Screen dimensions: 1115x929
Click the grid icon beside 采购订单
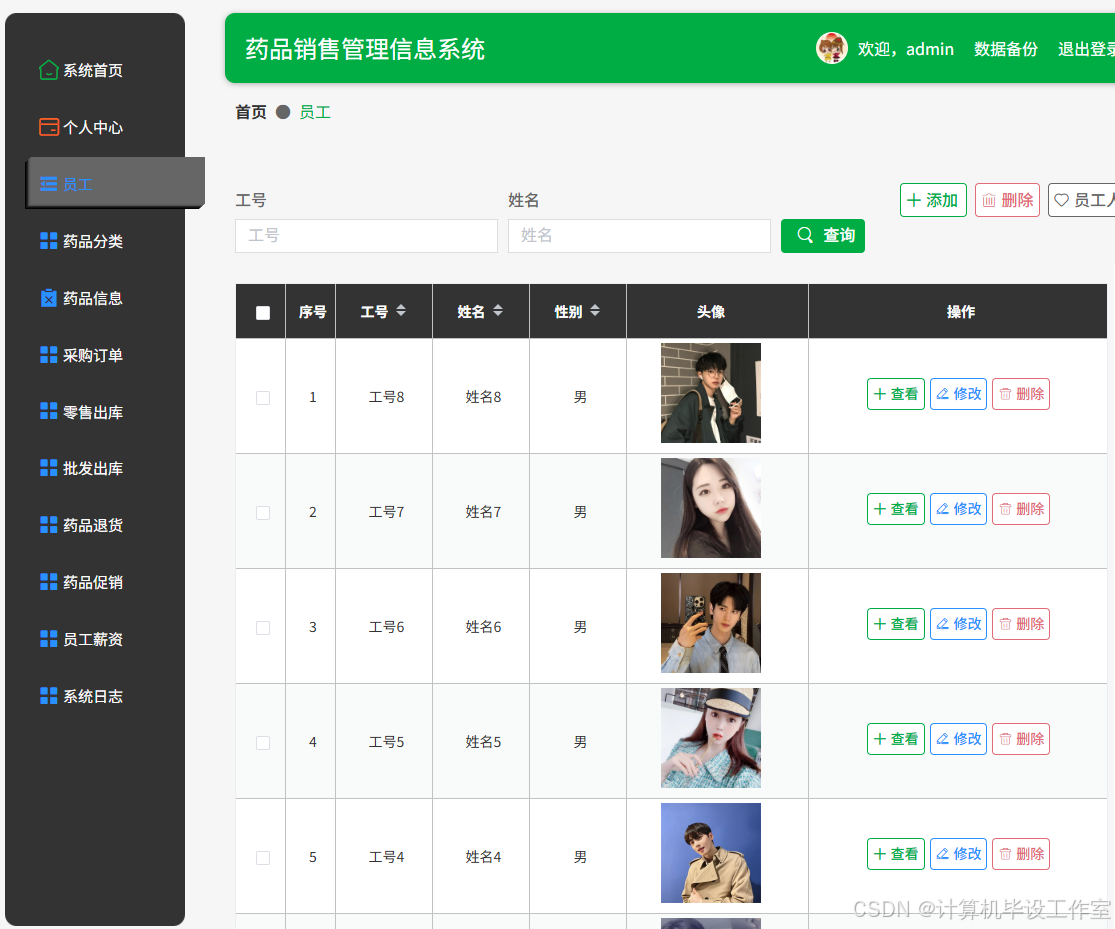tap(48, 355)
